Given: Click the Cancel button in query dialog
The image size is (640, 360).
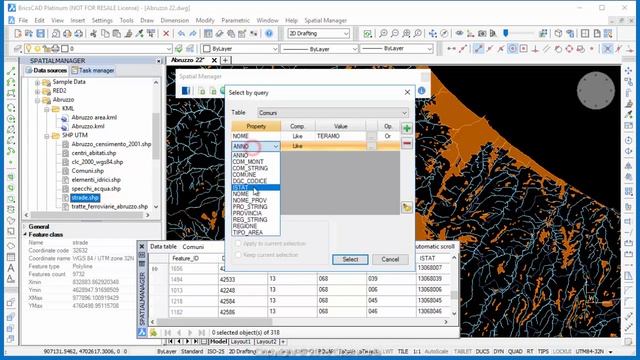Looking at the screenshot, I should (390, 259).
